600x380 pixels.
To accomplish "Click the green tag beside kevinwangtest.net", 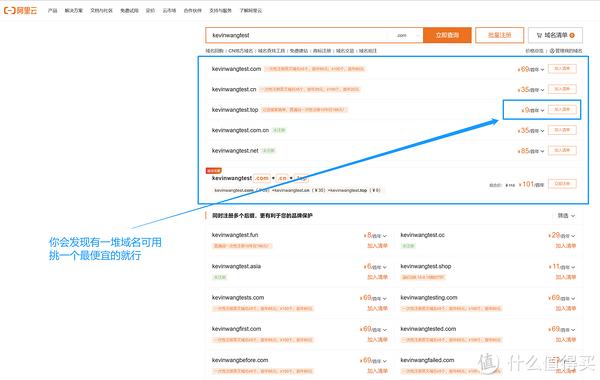I will pos(269,150).
